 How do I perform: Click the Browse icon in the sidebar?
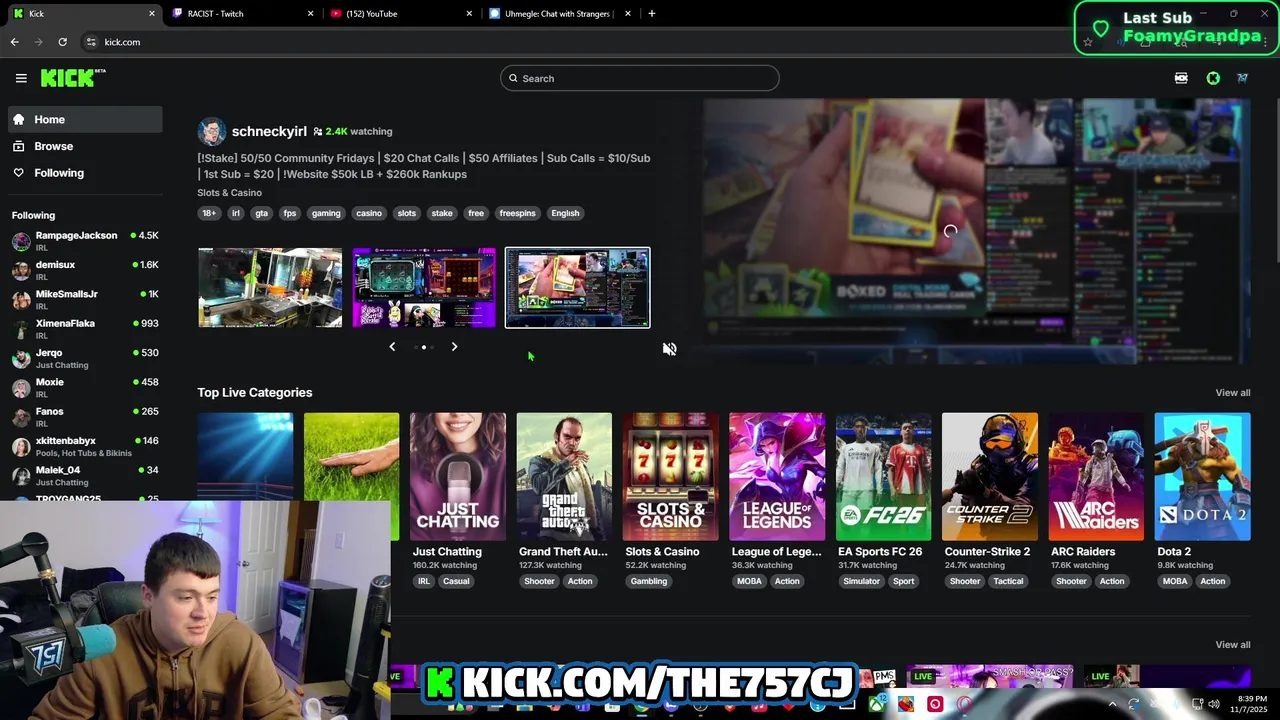point(18,146)
